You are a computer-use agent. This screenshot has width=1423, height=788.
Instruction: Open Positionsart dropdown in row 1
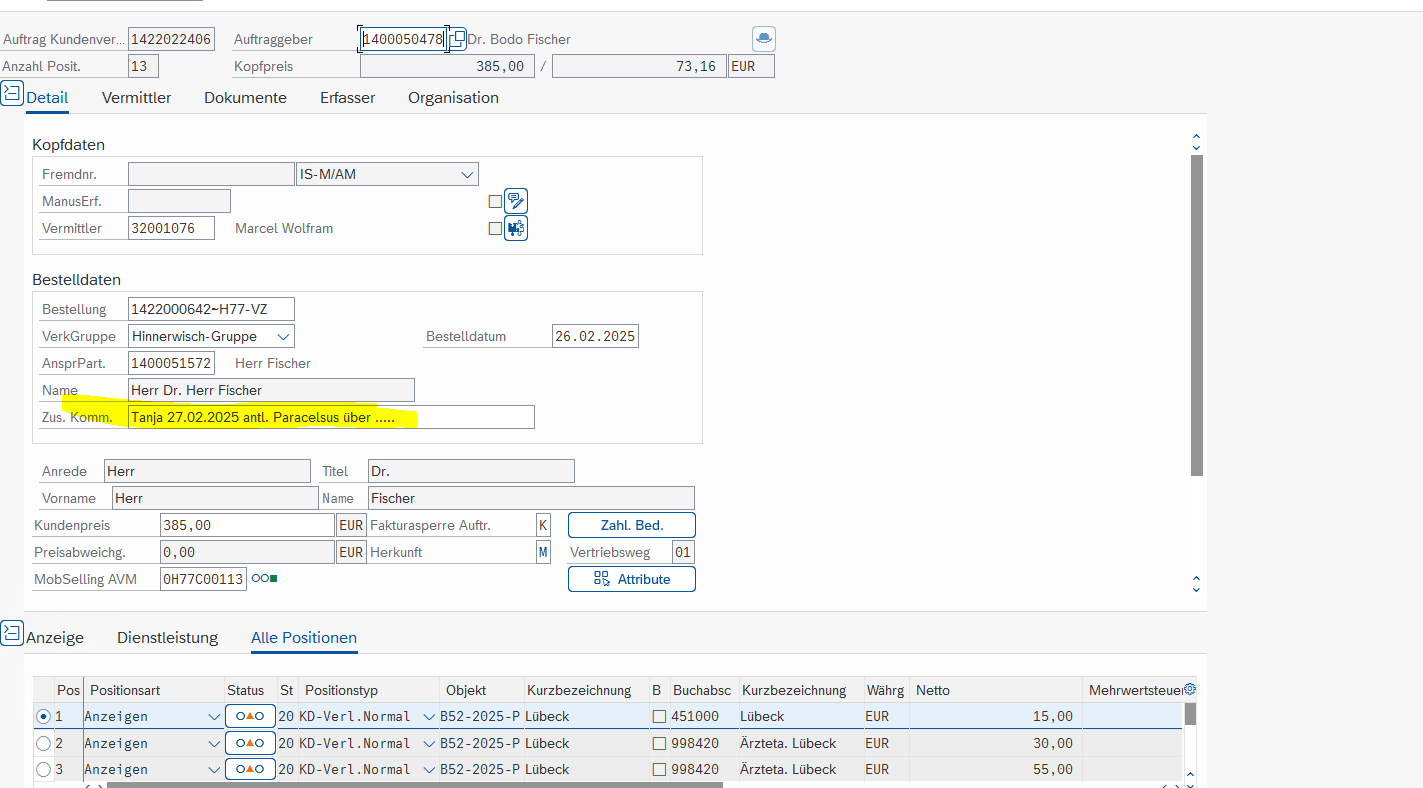[213, 716]
